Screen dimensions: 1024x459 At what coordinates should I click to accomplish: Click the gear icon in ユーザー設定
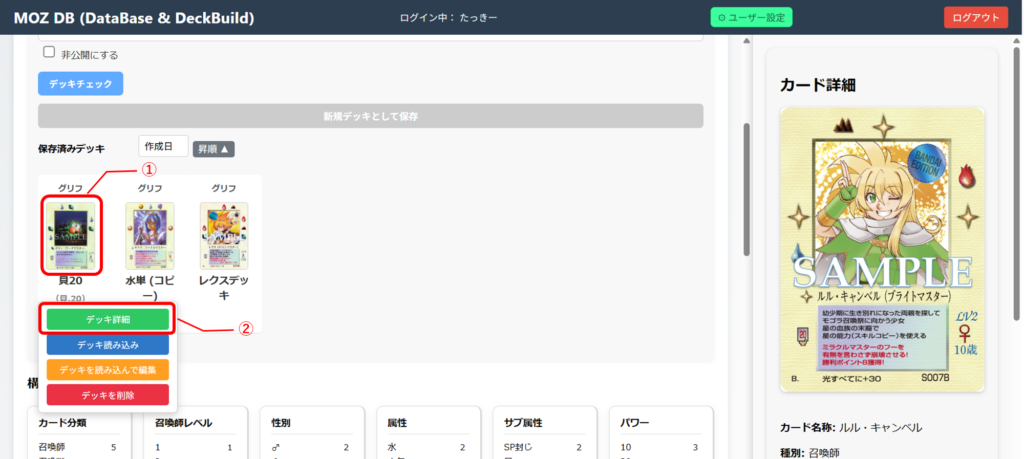tap(722, 18)
